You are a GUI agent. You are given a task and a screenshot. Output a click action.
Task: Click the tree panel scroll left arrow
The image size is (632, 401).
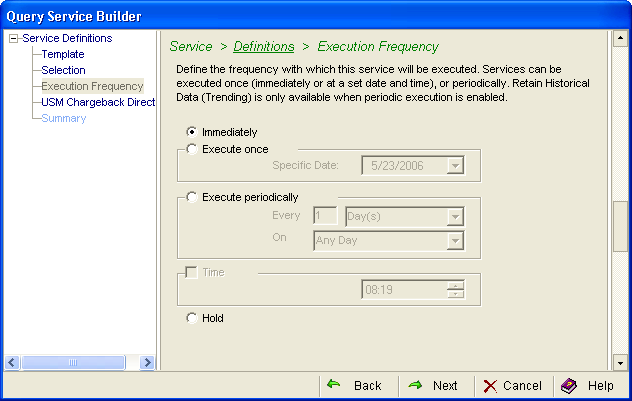[x=12, y=362]
